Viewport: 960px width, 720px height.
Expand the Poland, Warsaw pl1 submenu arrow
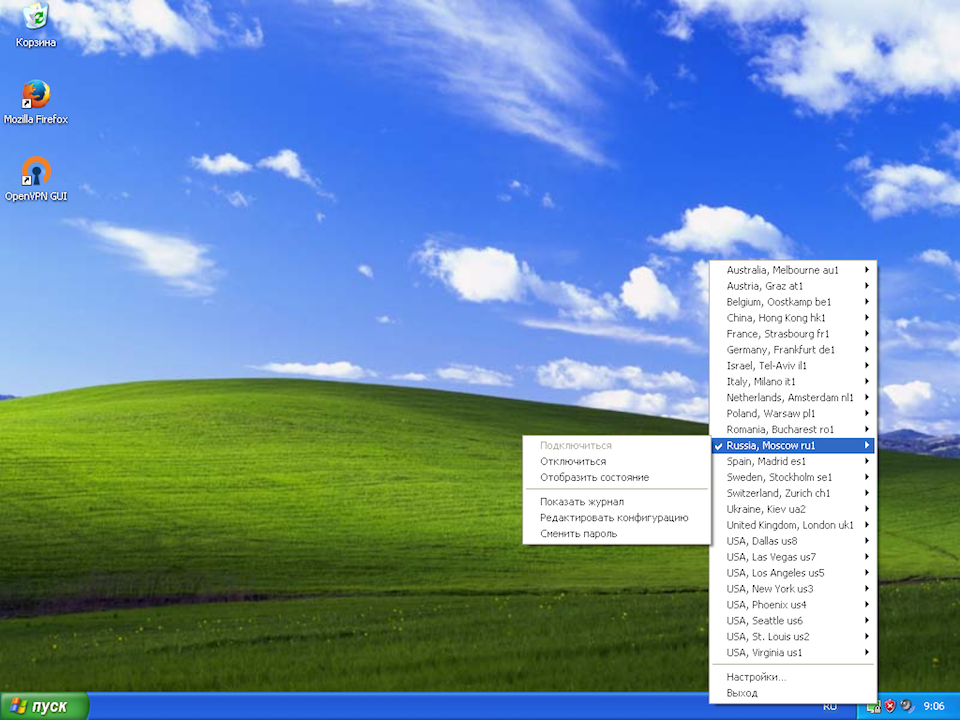pyautogui.click(x=867, y=413)
